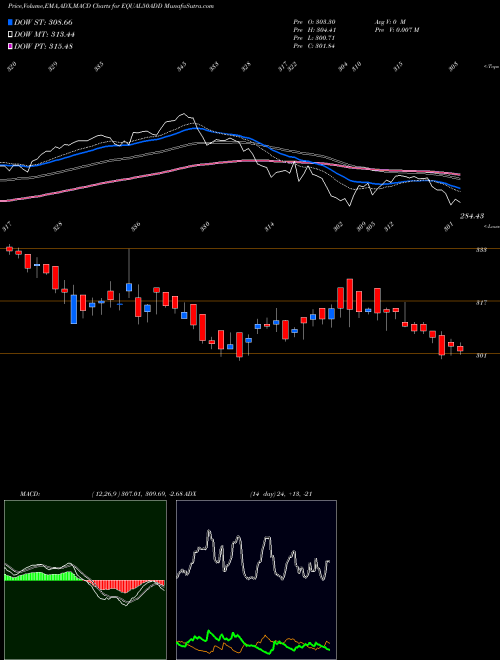Click the blue DOW ST color swatch
Screen dimensions: 500x660
point(10,22)
